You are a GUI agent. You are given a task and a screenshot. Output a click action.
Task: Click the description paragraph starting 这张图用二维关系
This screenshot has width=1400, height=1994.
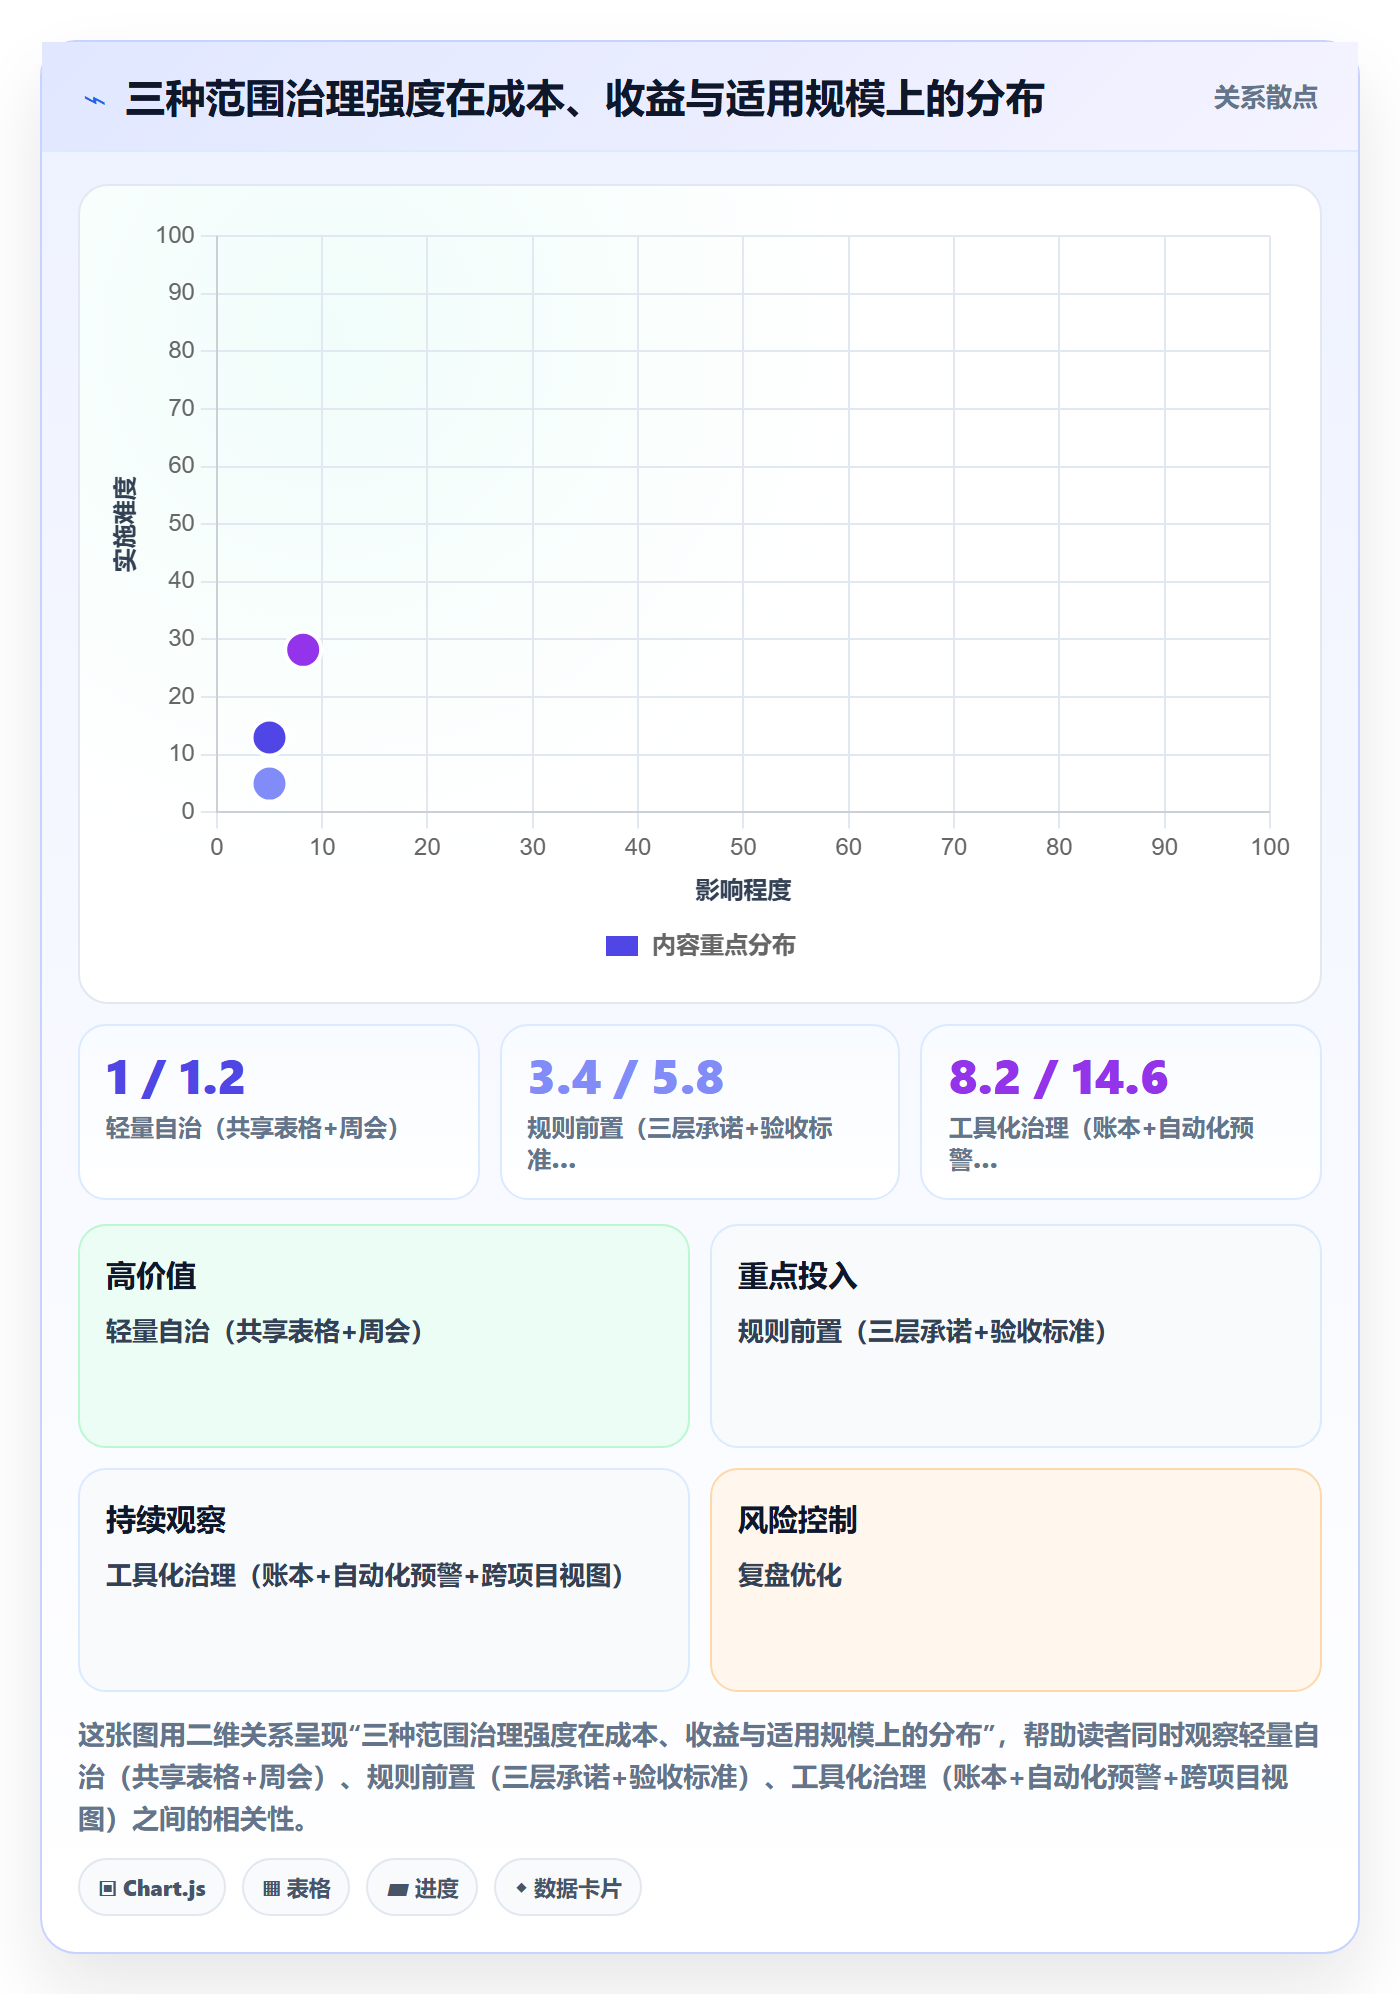tap(699, 1777)
